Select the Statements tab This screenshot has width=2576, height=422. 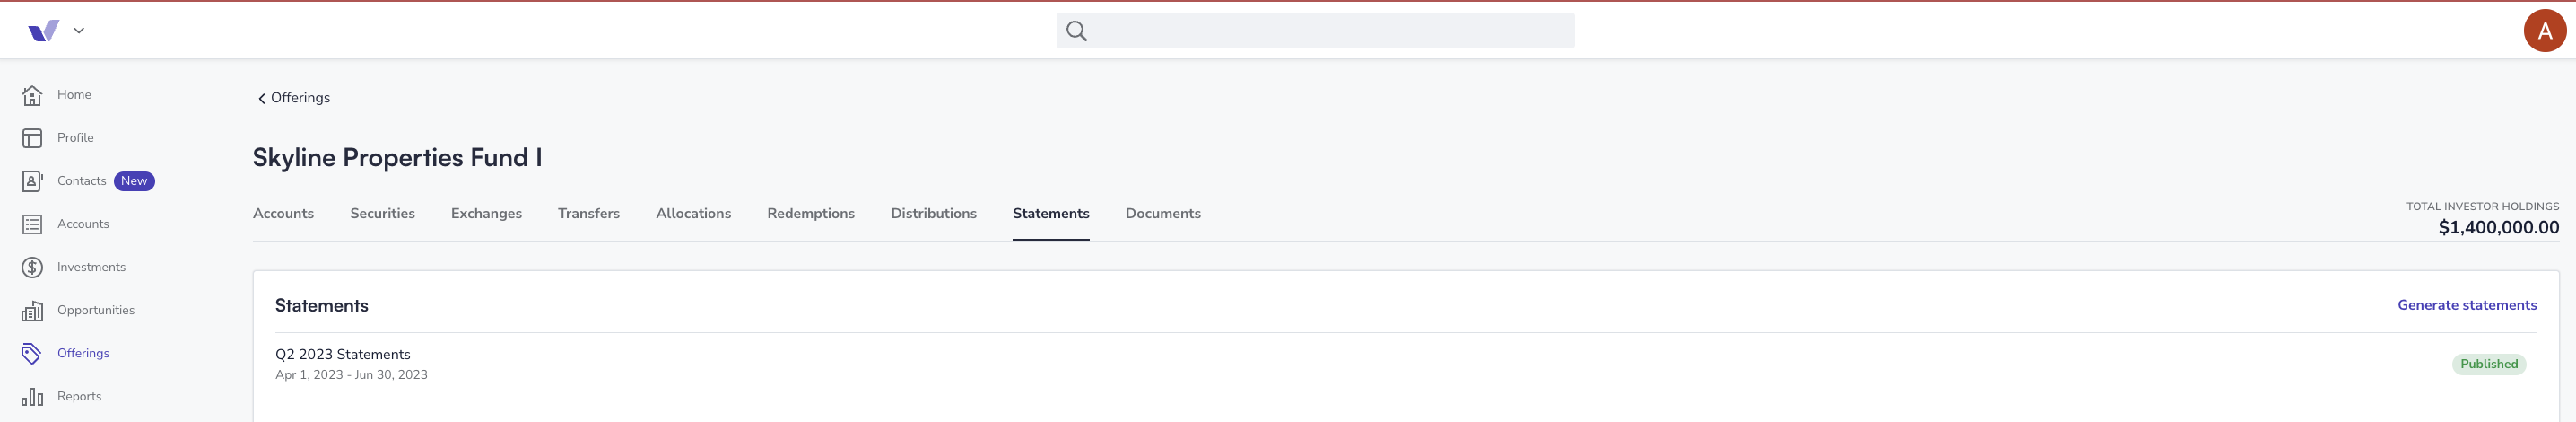(x=1051, y=214)
